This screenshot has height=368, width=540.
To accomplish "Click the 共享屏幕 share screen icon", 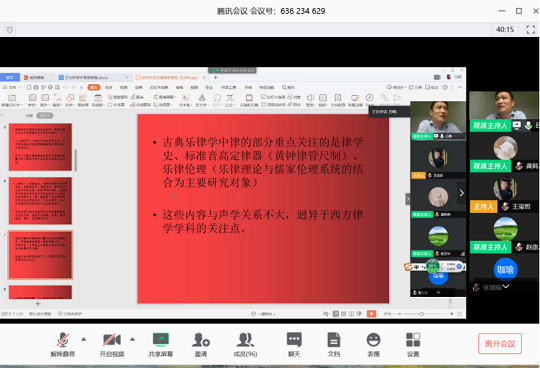I will point(161,344).
